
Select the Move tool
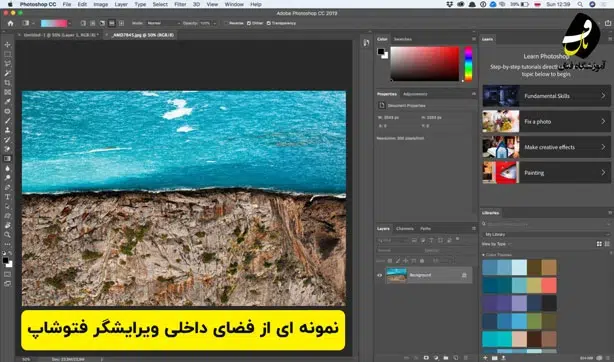[7, 45]
